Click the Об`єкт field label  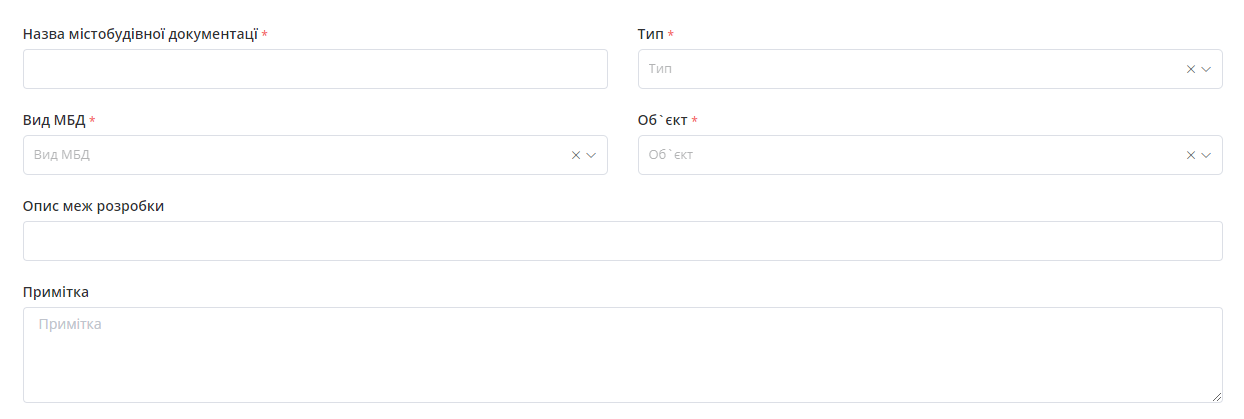662,120
